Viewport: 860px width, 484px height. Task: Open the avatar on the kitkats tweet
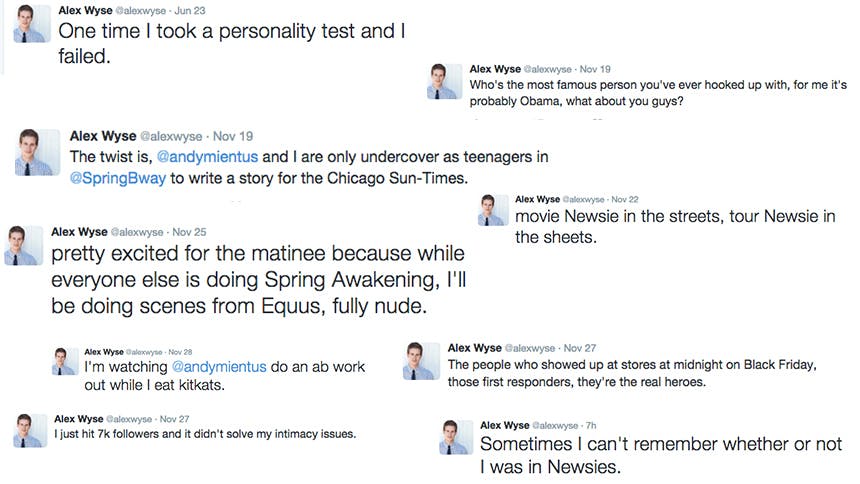click(x=65, y=360)
